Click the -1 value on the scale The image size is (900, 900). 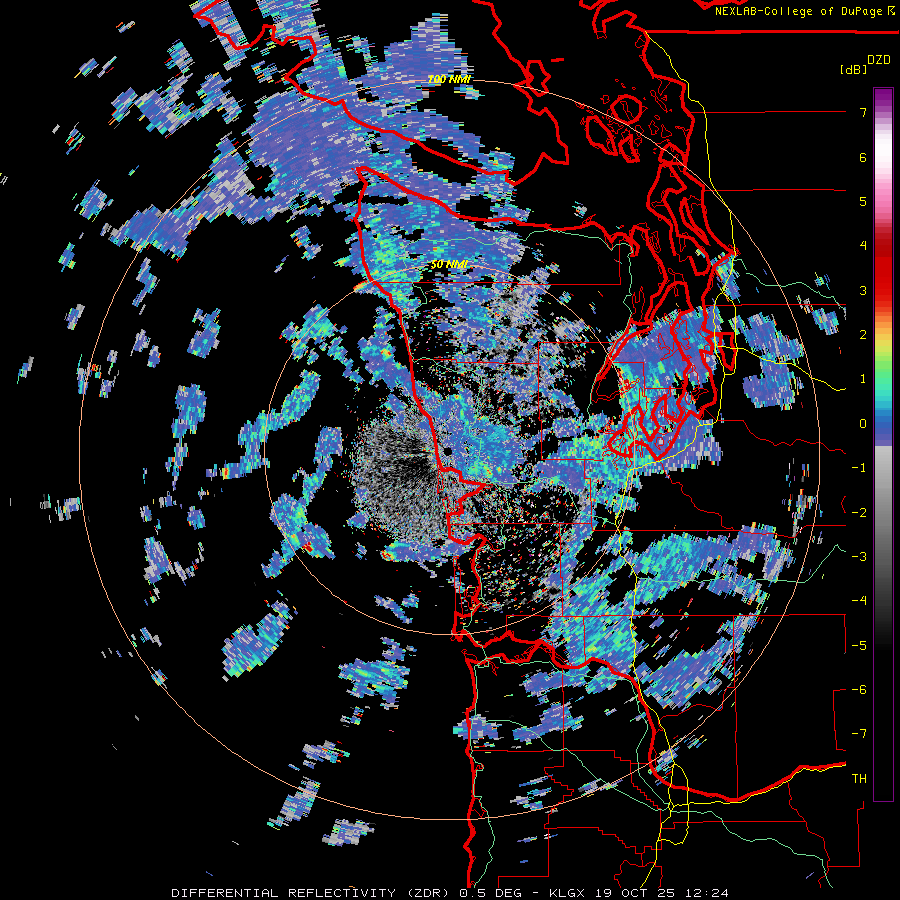(x=859, y=467)
